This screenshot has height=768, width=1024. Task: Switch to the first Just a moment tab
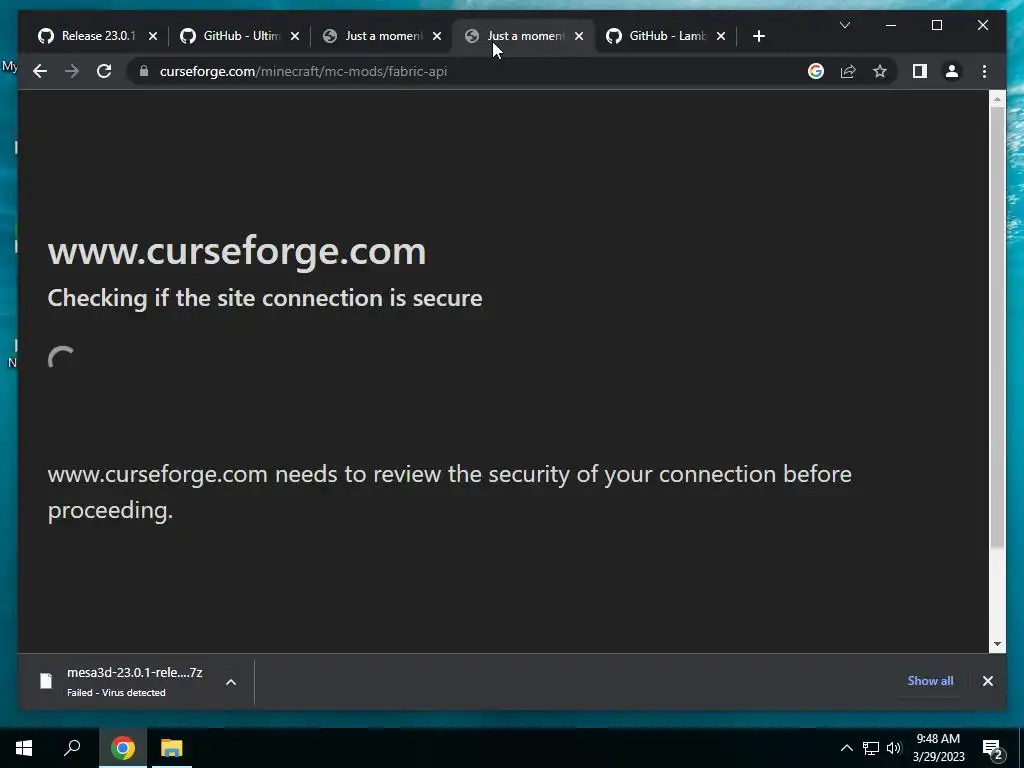(382, 36)
